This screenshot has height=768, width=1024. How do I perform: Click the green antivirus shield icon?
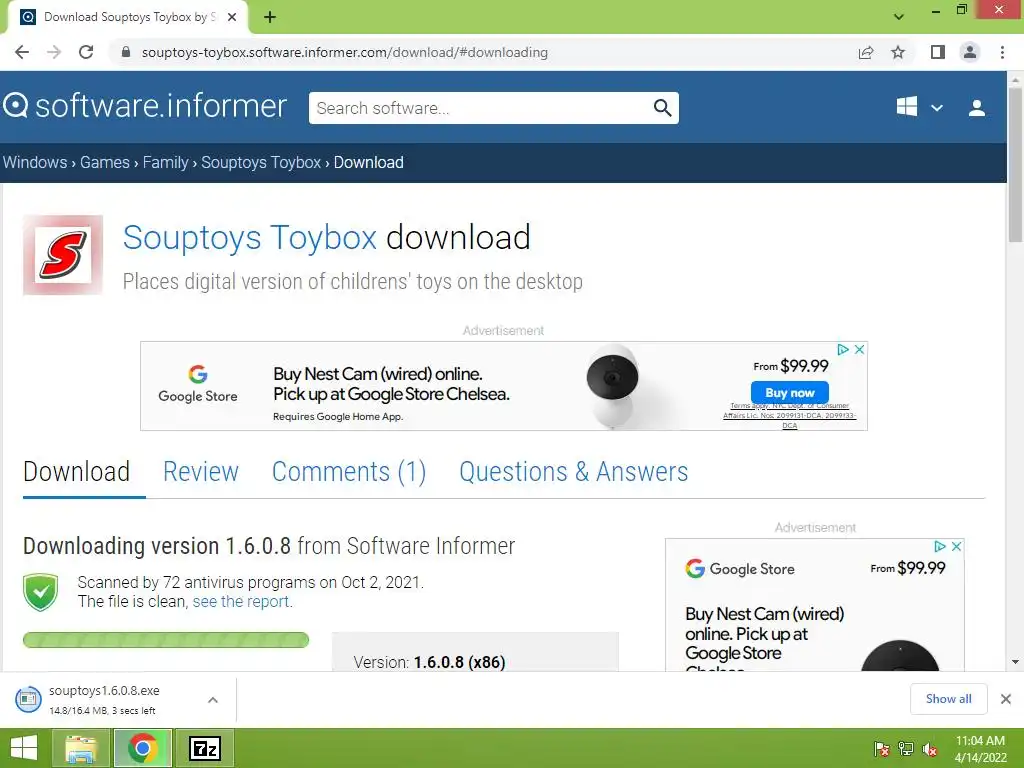[x=40, y=592]
